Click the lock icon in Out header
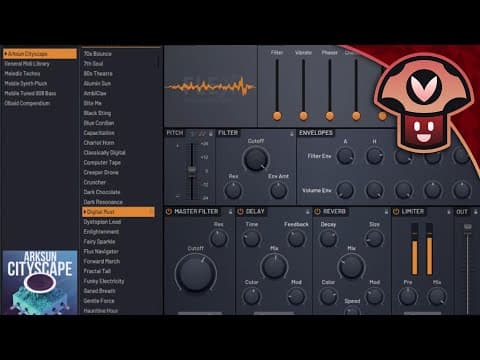480x360 pixels. [476, 212]
